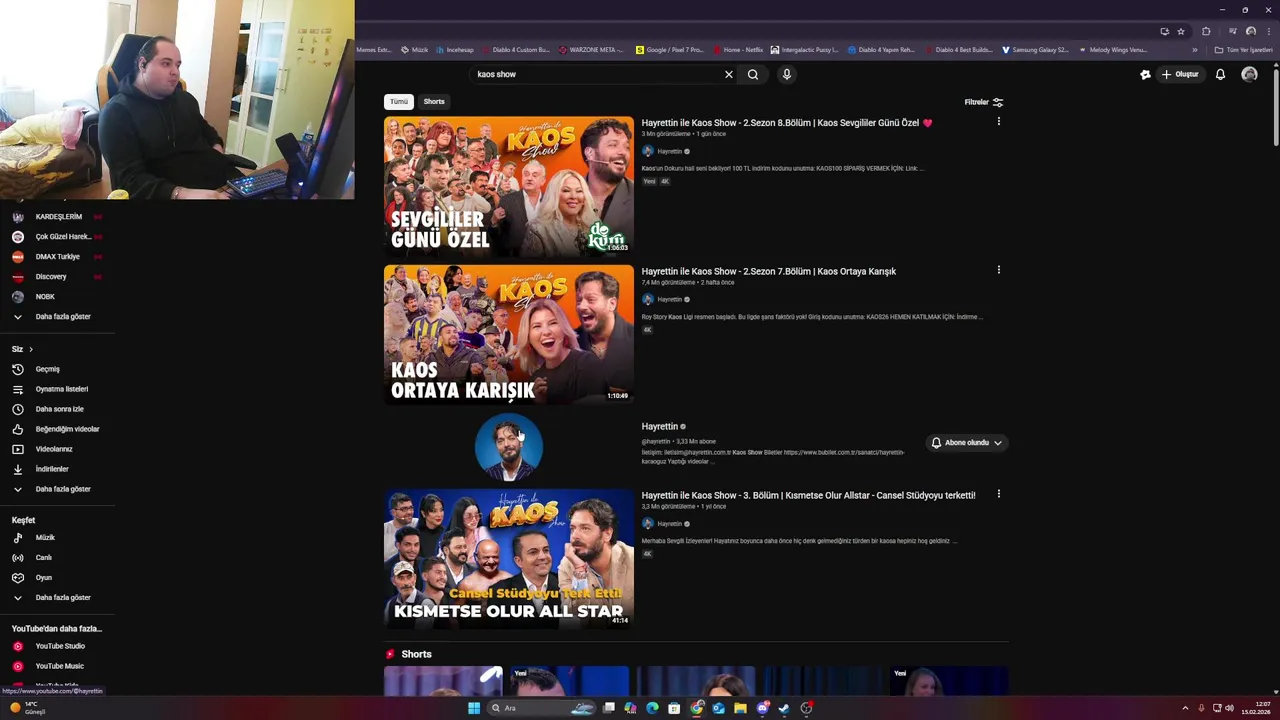
Task: Click Hayrettin channel name in channel result
Action: (659, 427)
